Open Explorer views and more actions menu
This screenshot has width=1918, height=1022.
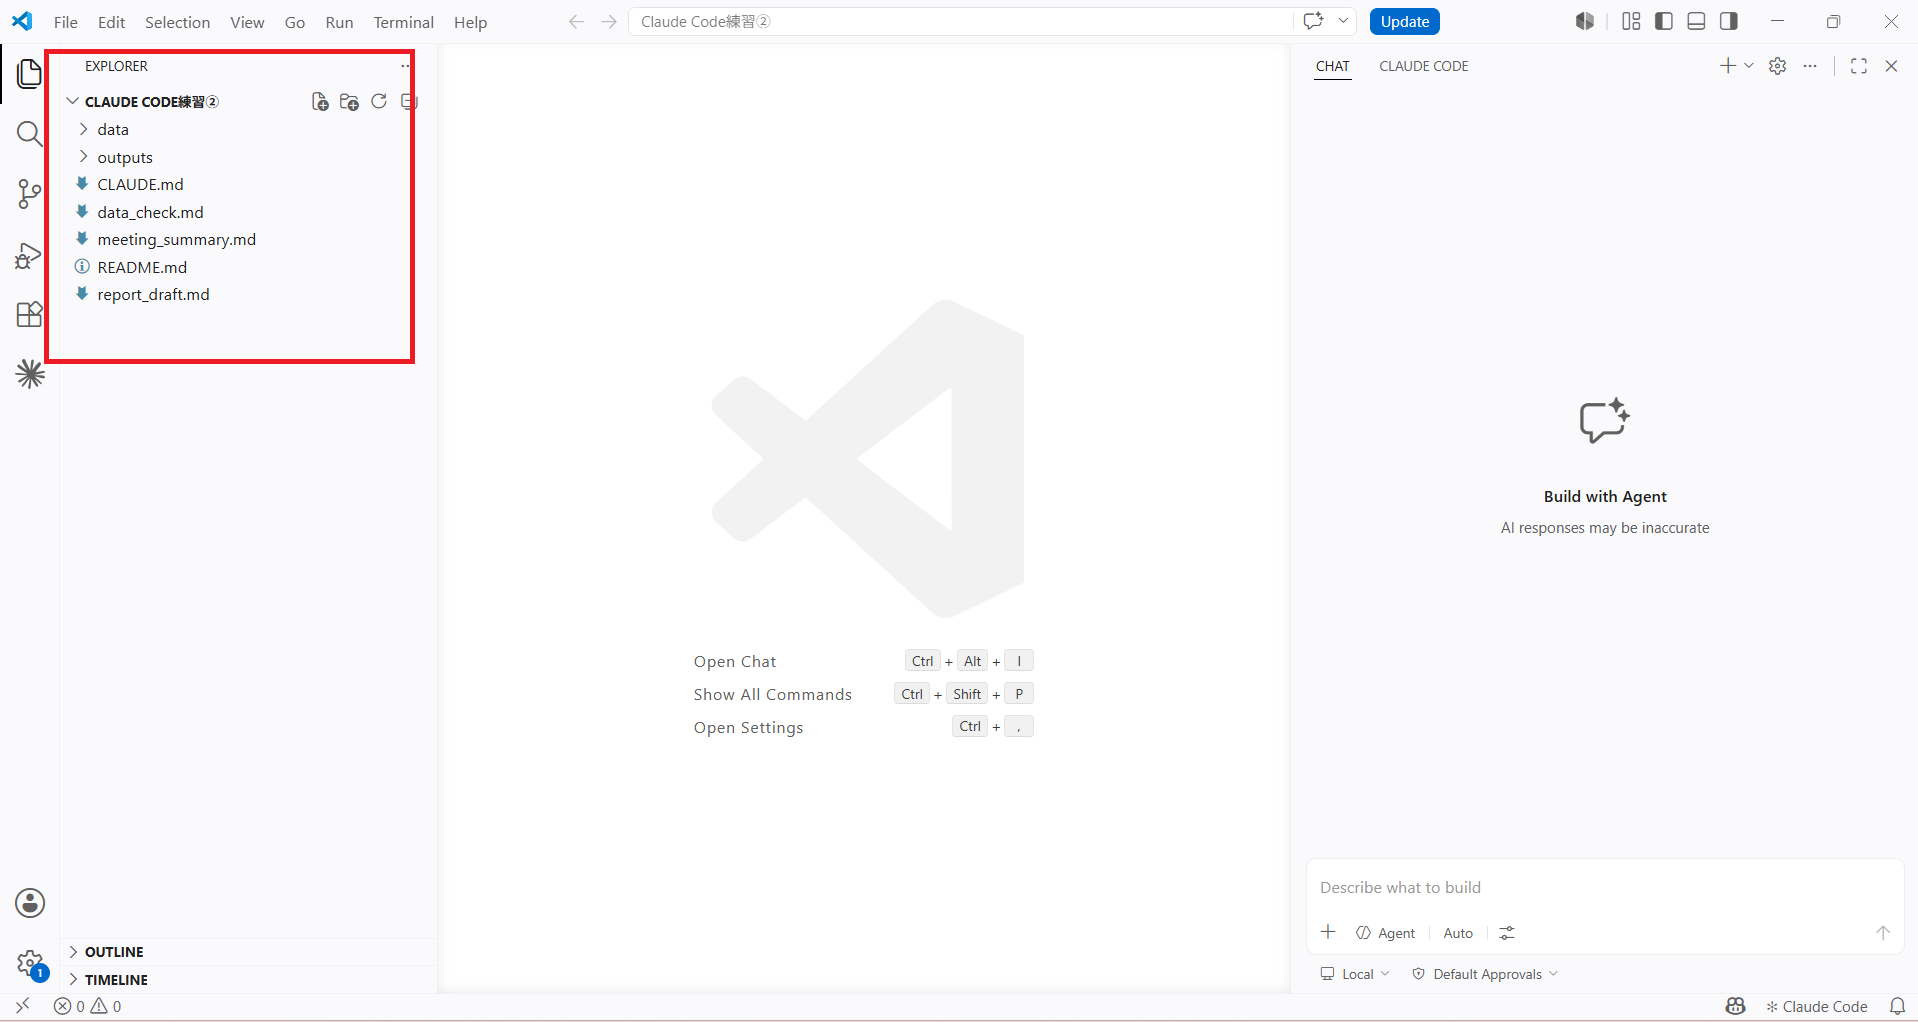[405, 66]
